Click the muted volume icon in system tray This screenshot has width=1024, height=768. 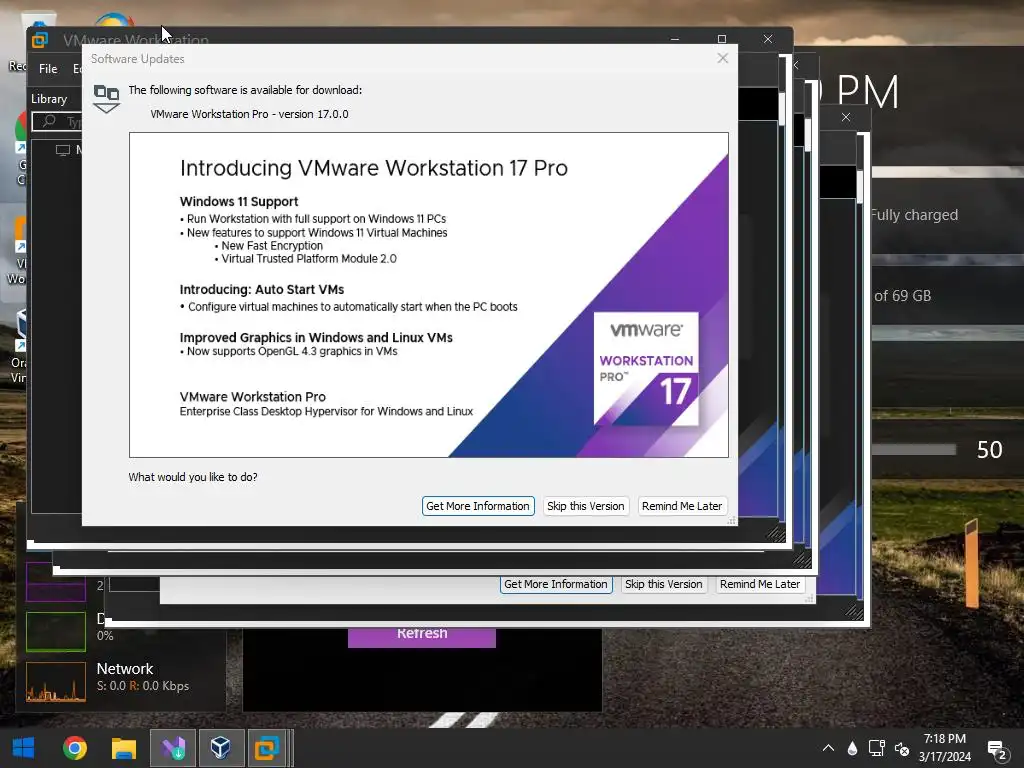point(902,749)
